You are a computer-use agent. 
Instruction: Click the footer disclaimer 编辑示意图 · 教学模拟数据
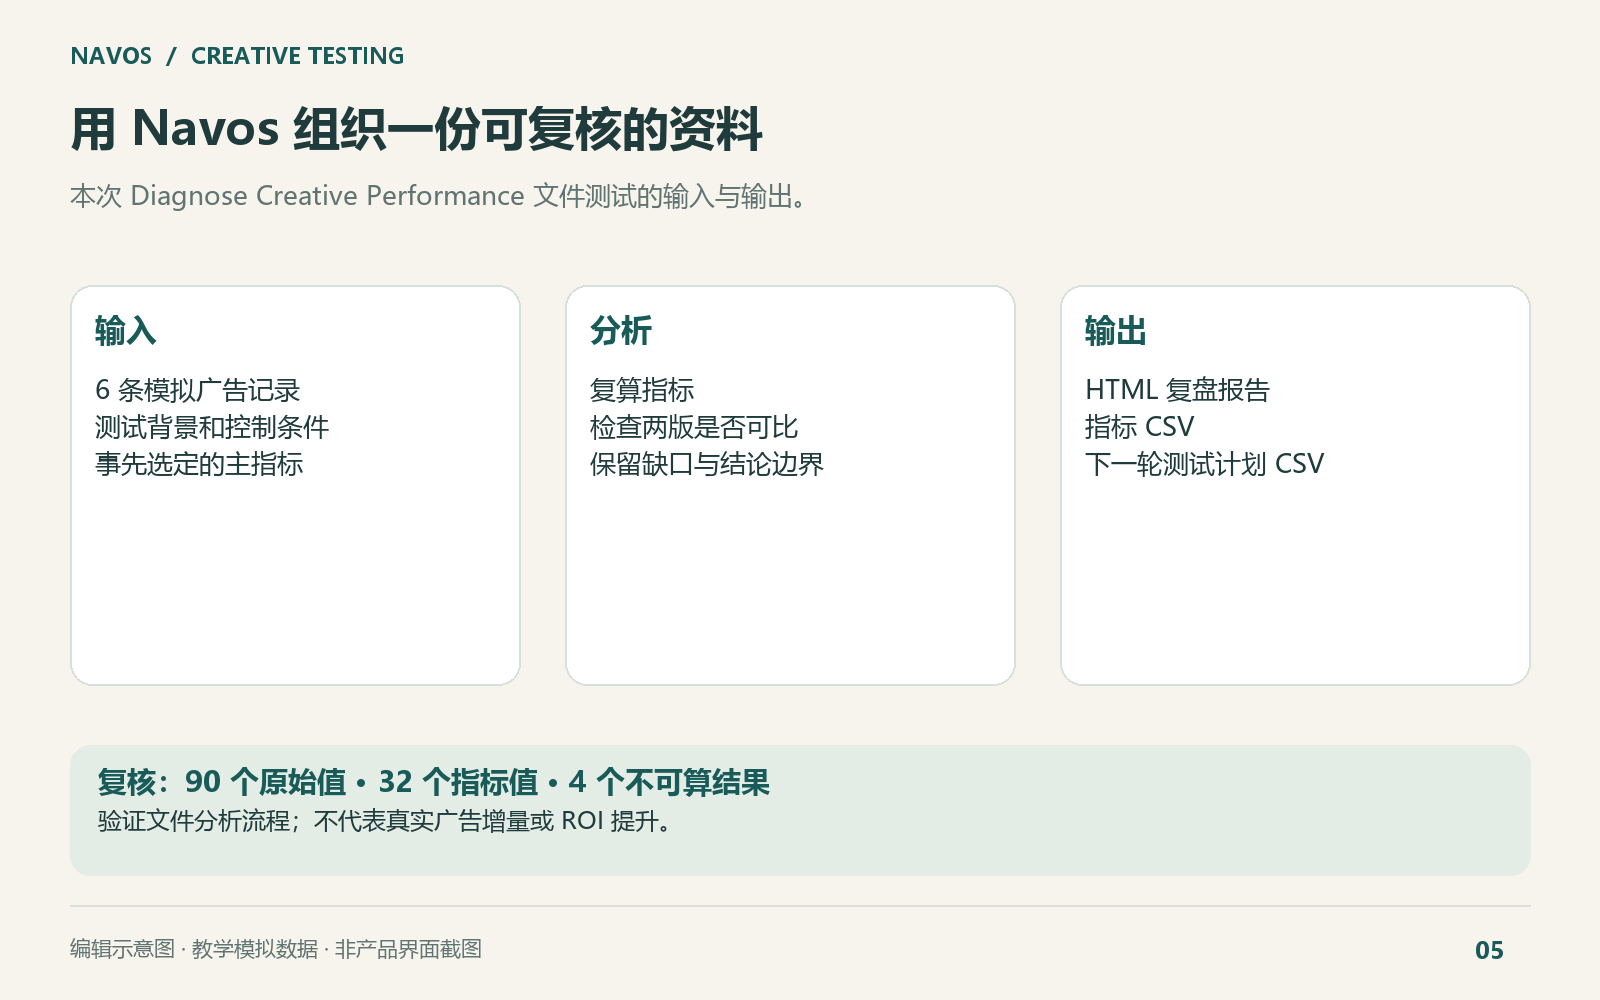click(276, 949)
